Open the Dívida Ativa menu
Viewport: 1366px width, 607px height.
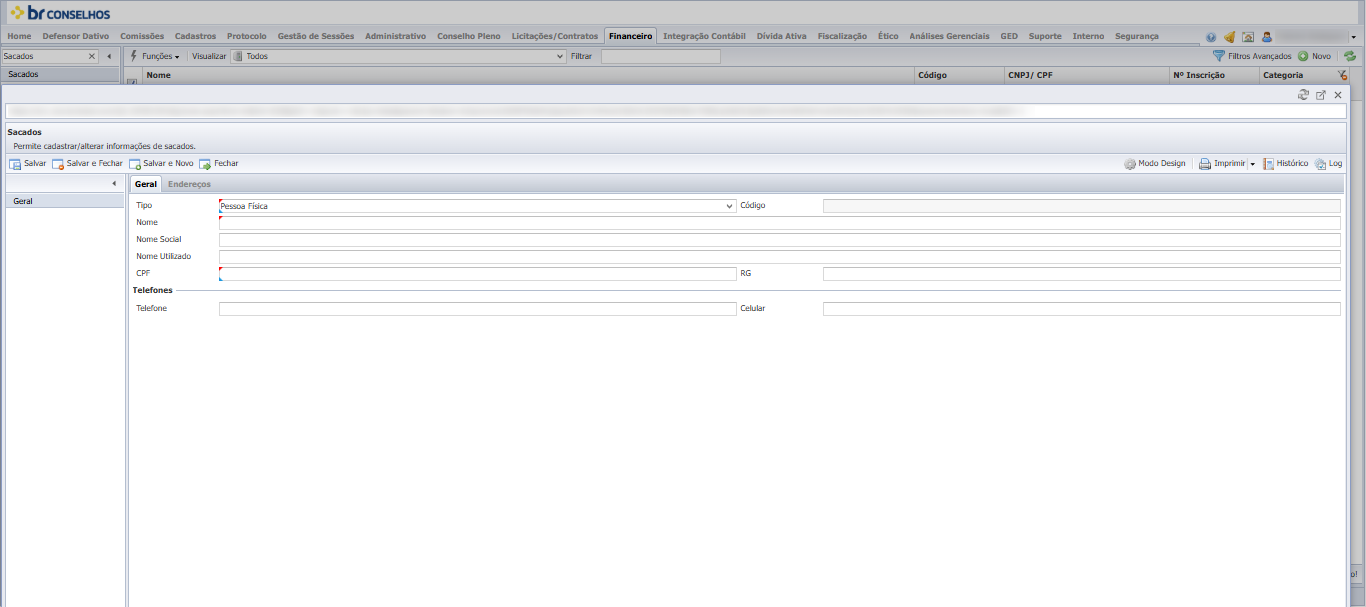pos(782,36)
